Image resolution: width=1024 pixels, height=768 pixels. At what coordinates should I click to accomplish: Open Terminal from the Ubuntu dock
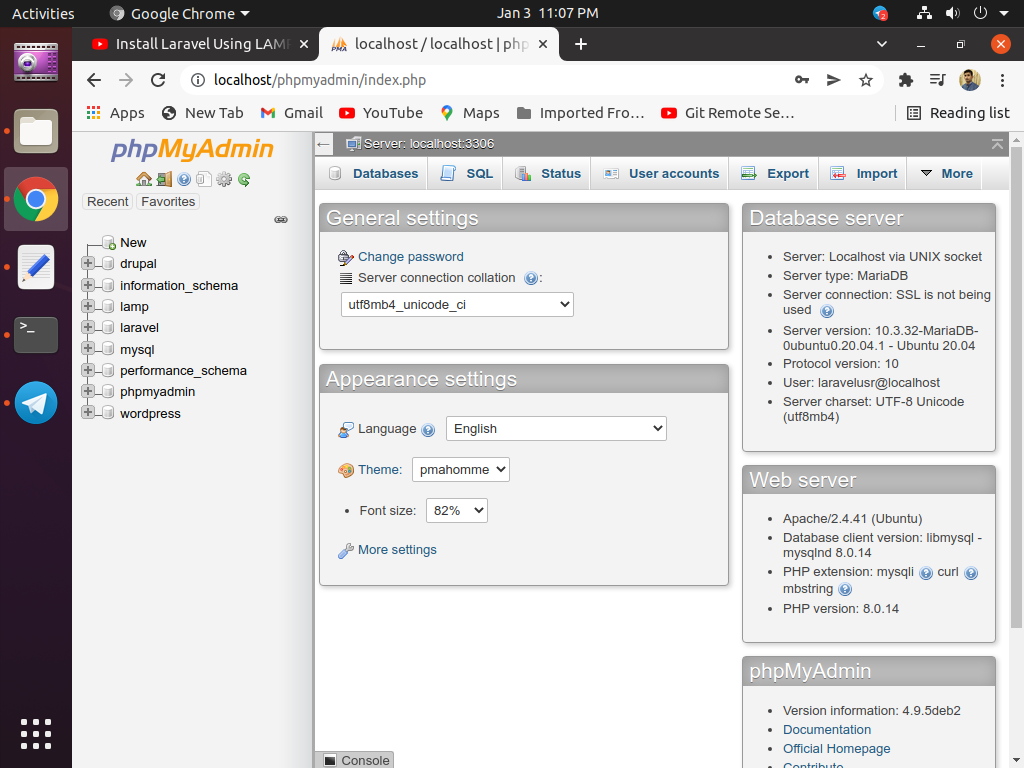[36, 334]
